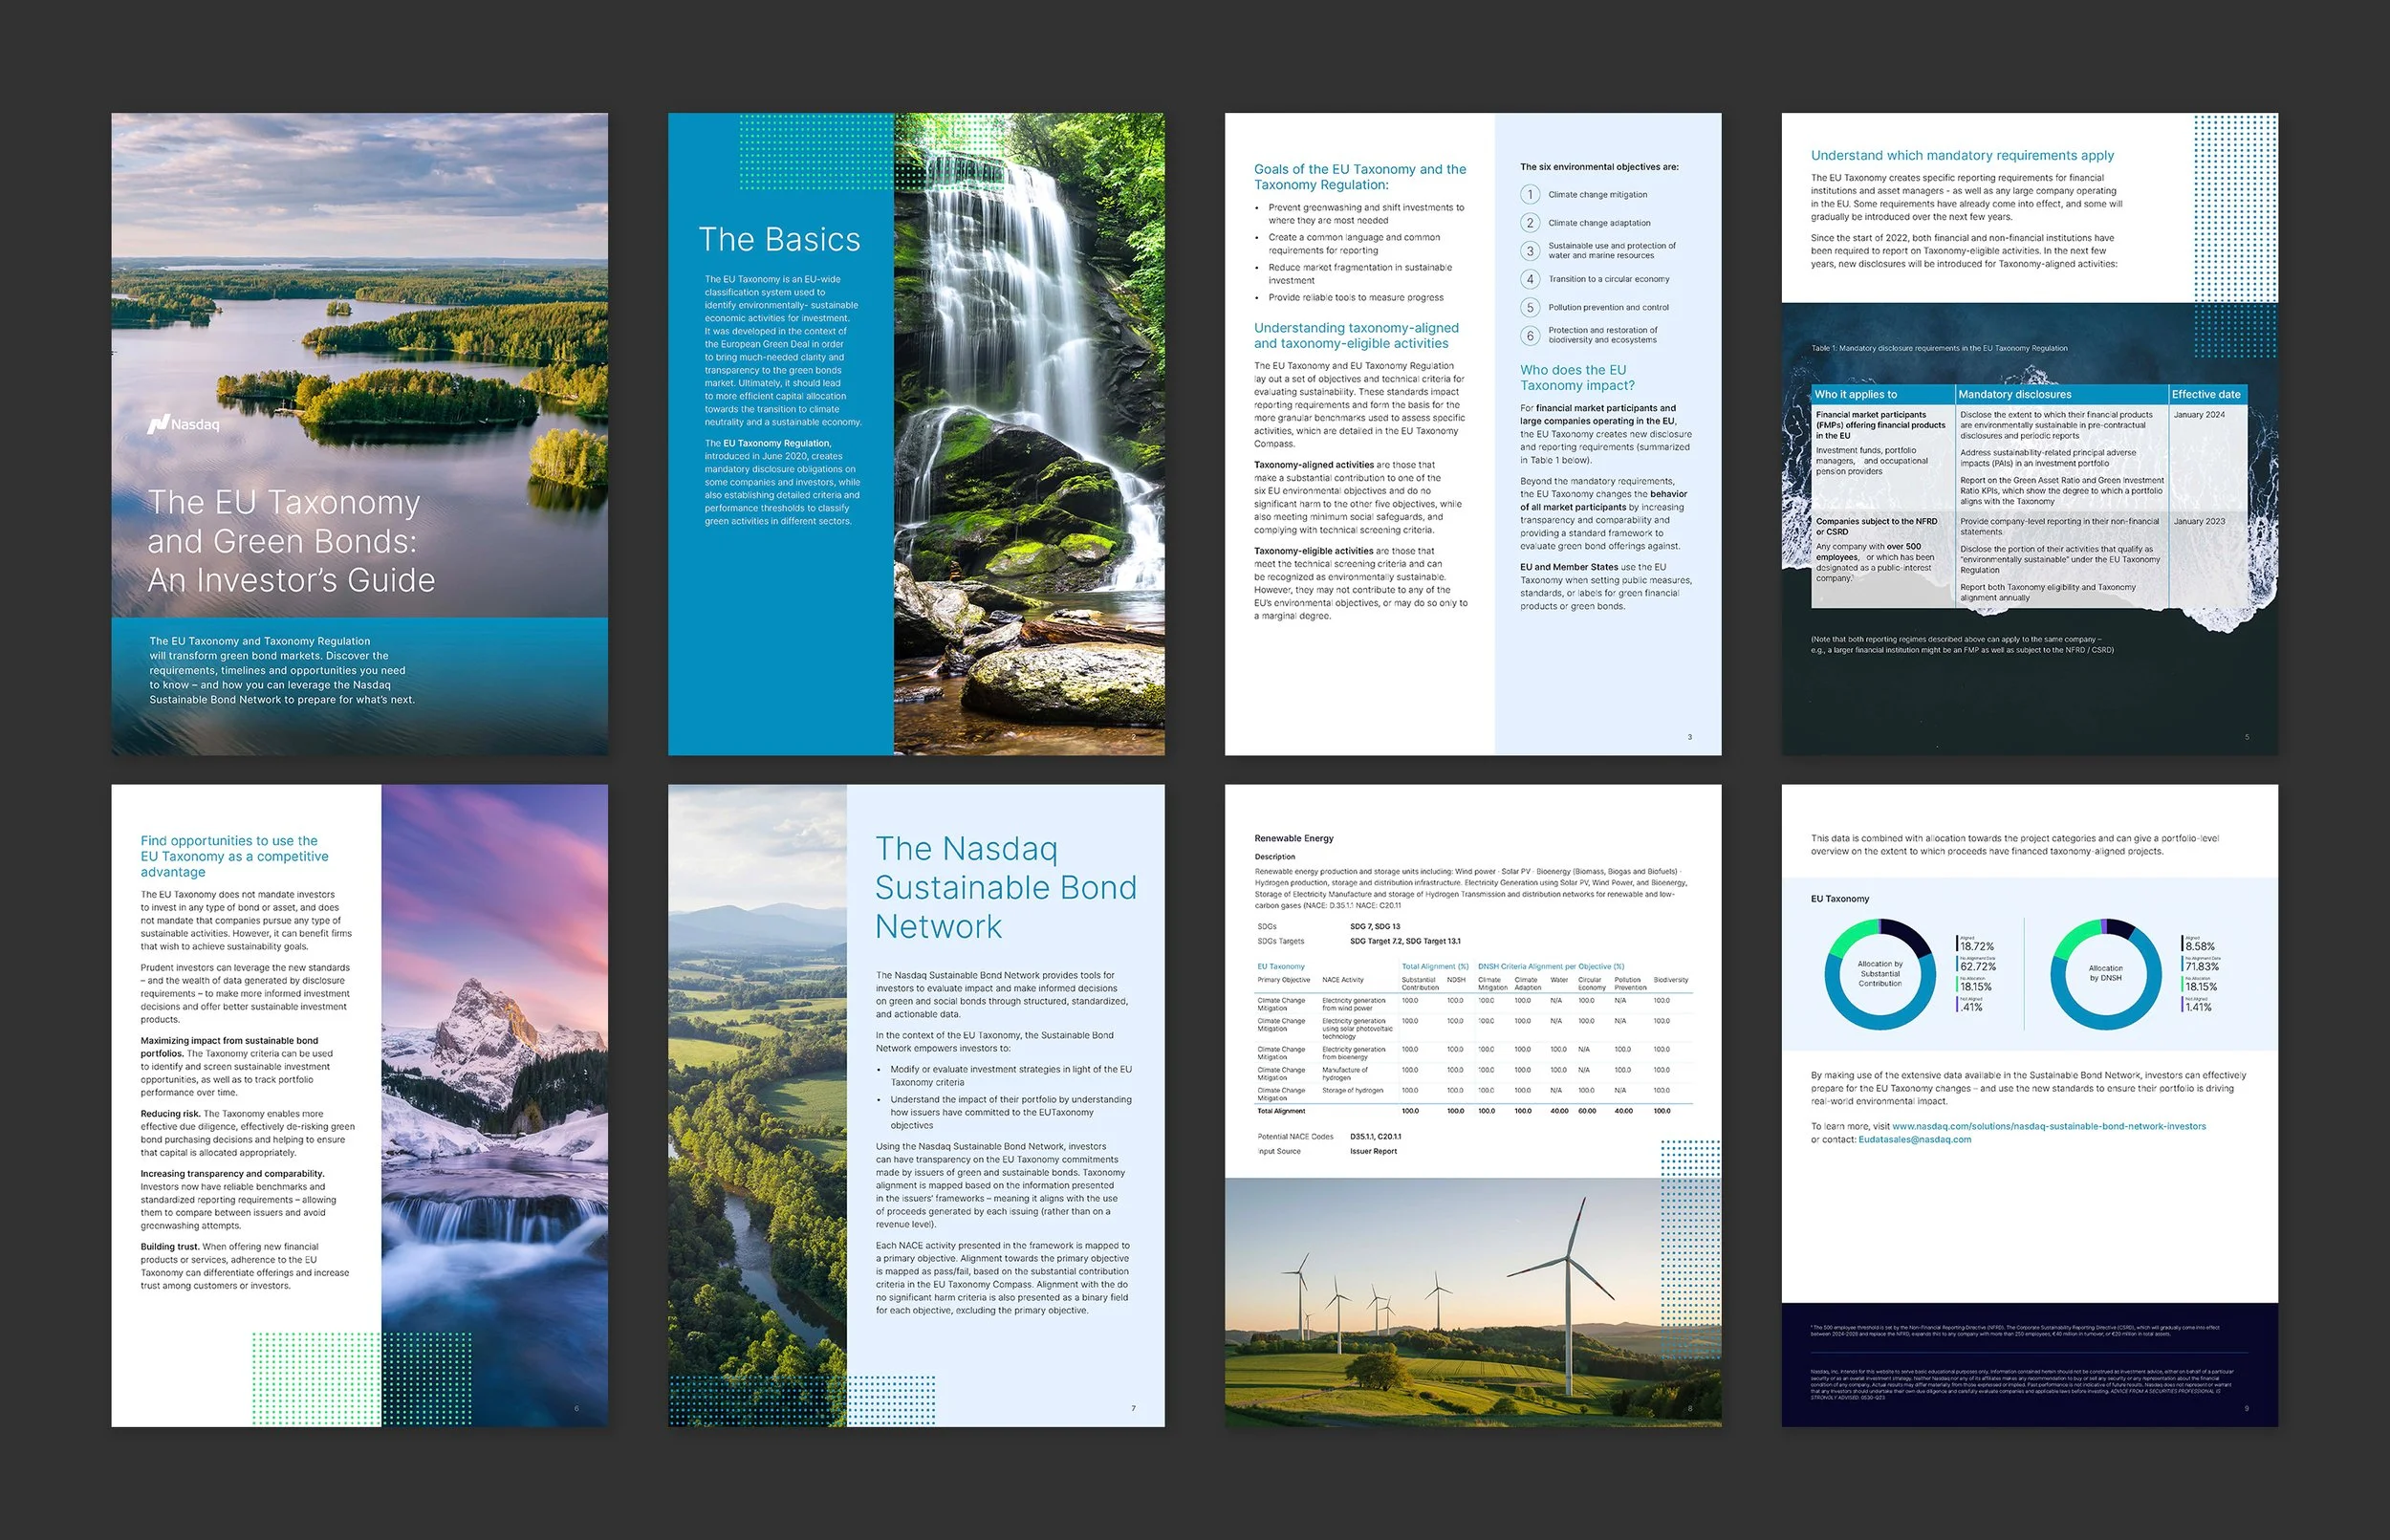Click the 'Renewable Energy' section title
This screenshot has height=1540, width=2390.
(1294, 838)
